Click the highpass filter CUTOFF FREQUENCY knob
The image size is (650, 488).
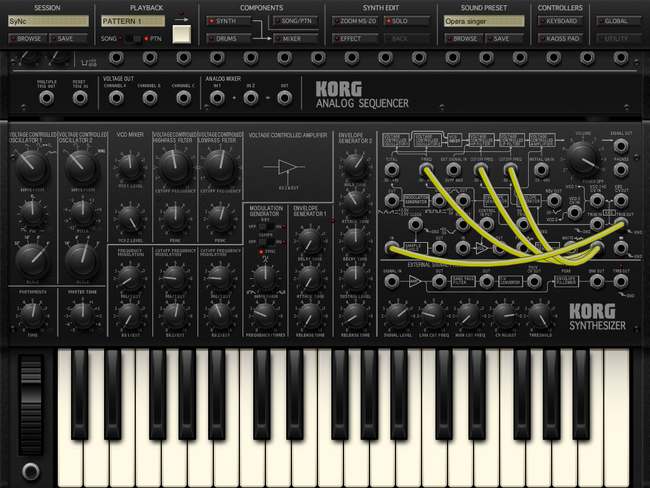click(175, 167)
